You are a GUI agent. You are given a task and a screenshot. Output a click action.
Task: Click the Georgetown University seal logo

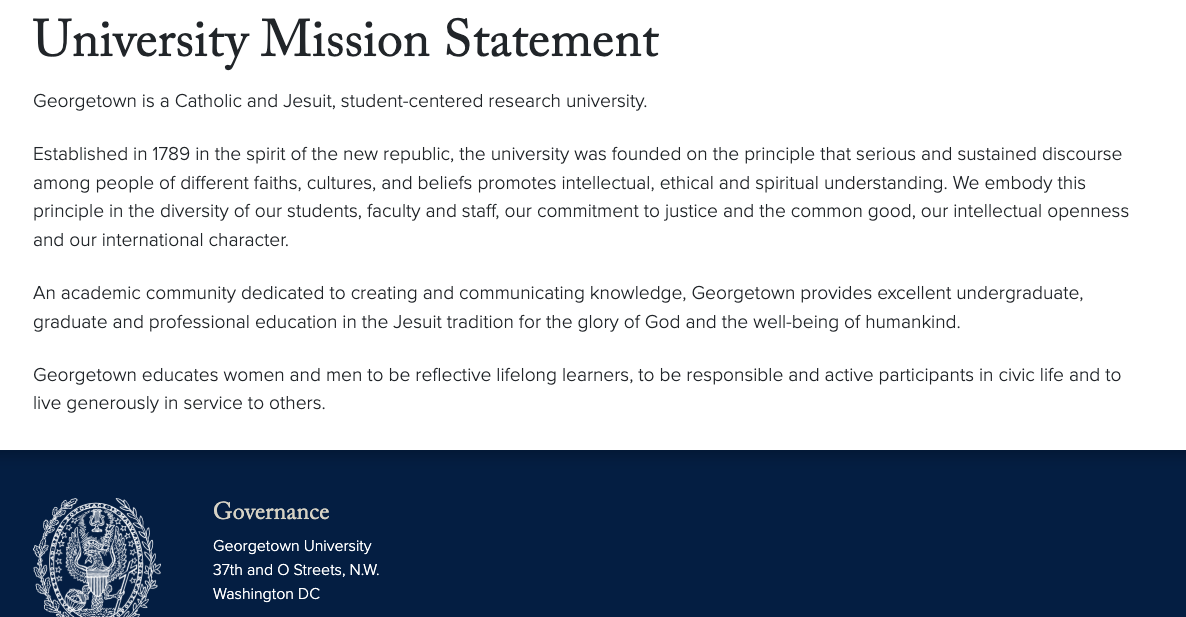[x=97, y=557]
